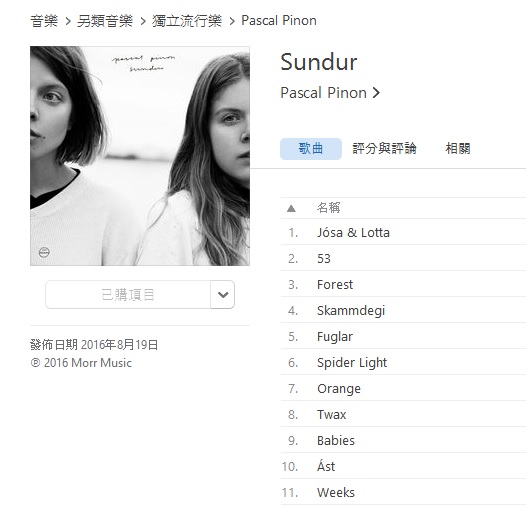Open the 另類音樂 breadcrumb link
Screen dimensions: 526x508
(x=105, y=21)
